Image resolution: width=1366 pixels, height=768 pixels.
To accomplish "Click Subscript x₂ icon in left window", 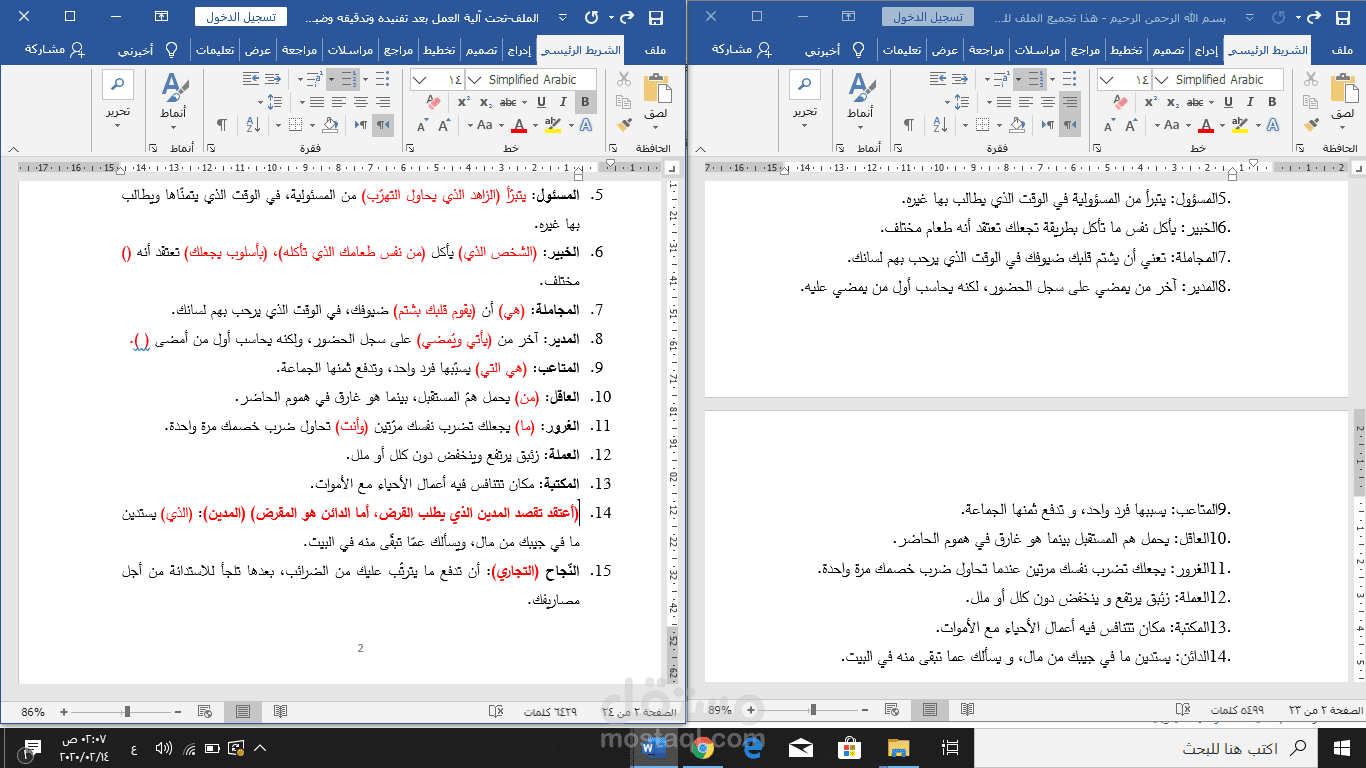I will tap(486, 102).
